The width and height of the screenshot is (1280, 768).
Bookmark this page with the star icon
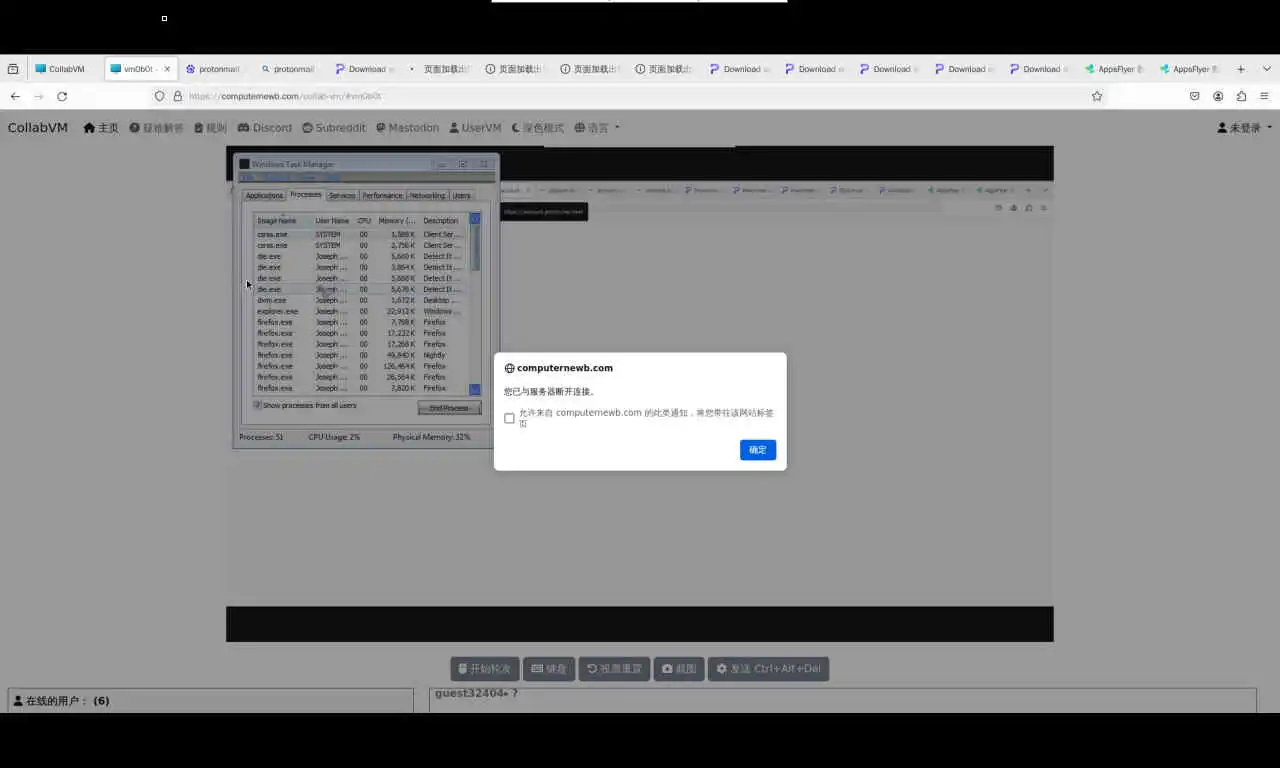1097,96
